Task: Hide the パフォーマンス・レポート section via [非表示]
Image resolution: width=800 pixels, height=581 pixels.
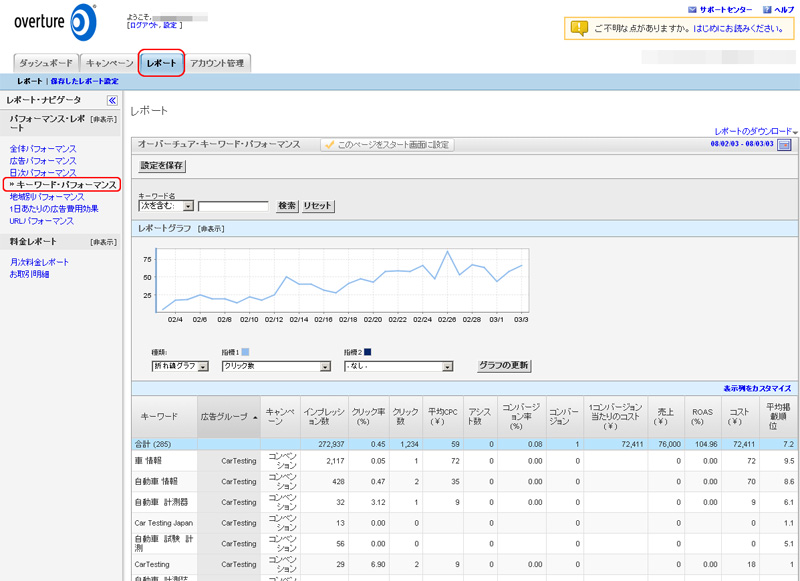Action: (x=103, y=120)
